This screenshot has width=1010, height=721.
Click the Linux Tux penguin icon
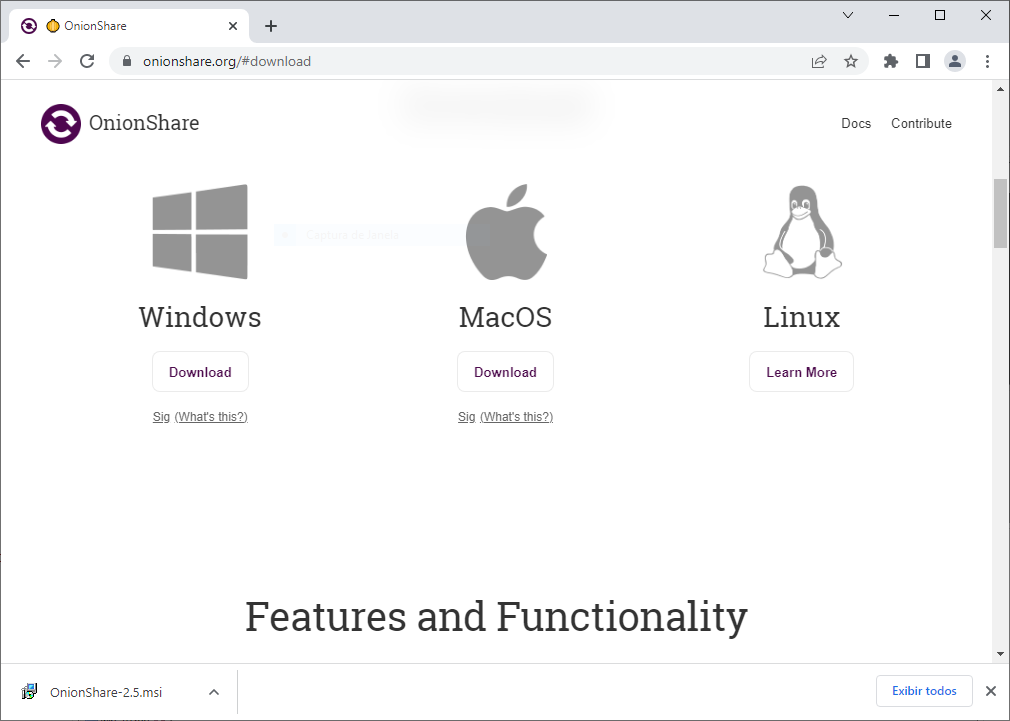tap(802, 232)
